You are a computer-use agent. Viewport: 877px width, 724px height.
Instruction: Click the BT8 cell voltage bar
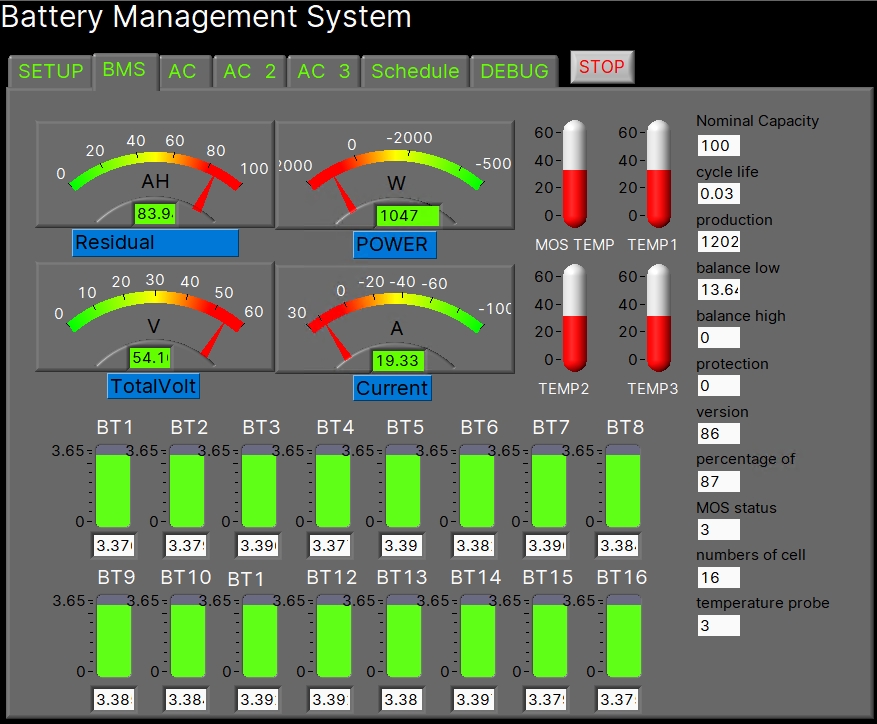click(623, 486)
